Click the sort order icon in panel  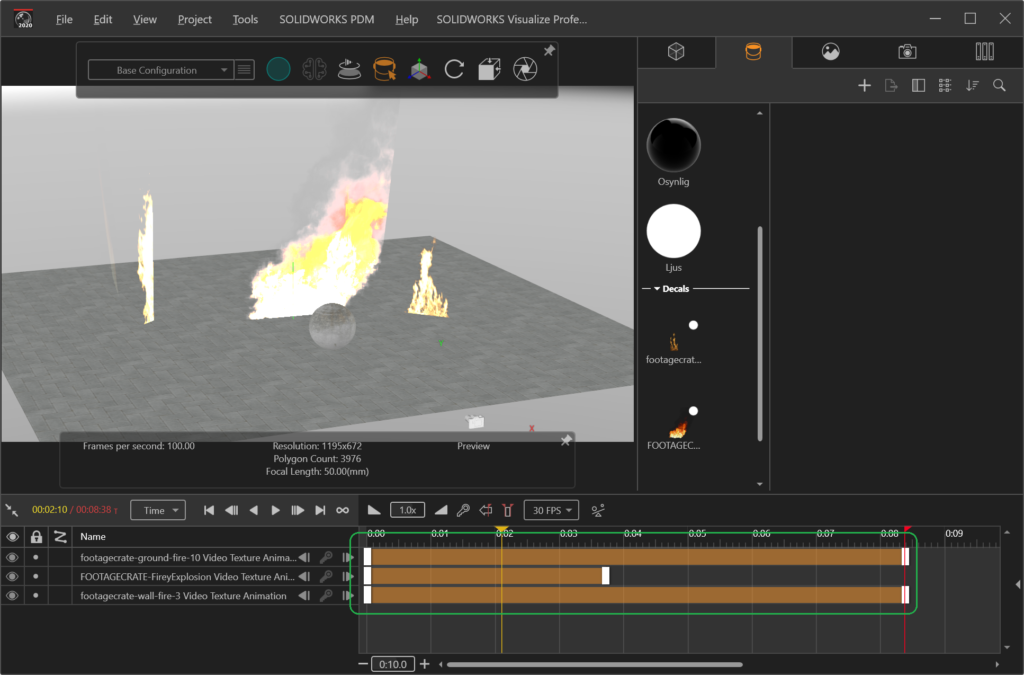click(x=972, y=86)
